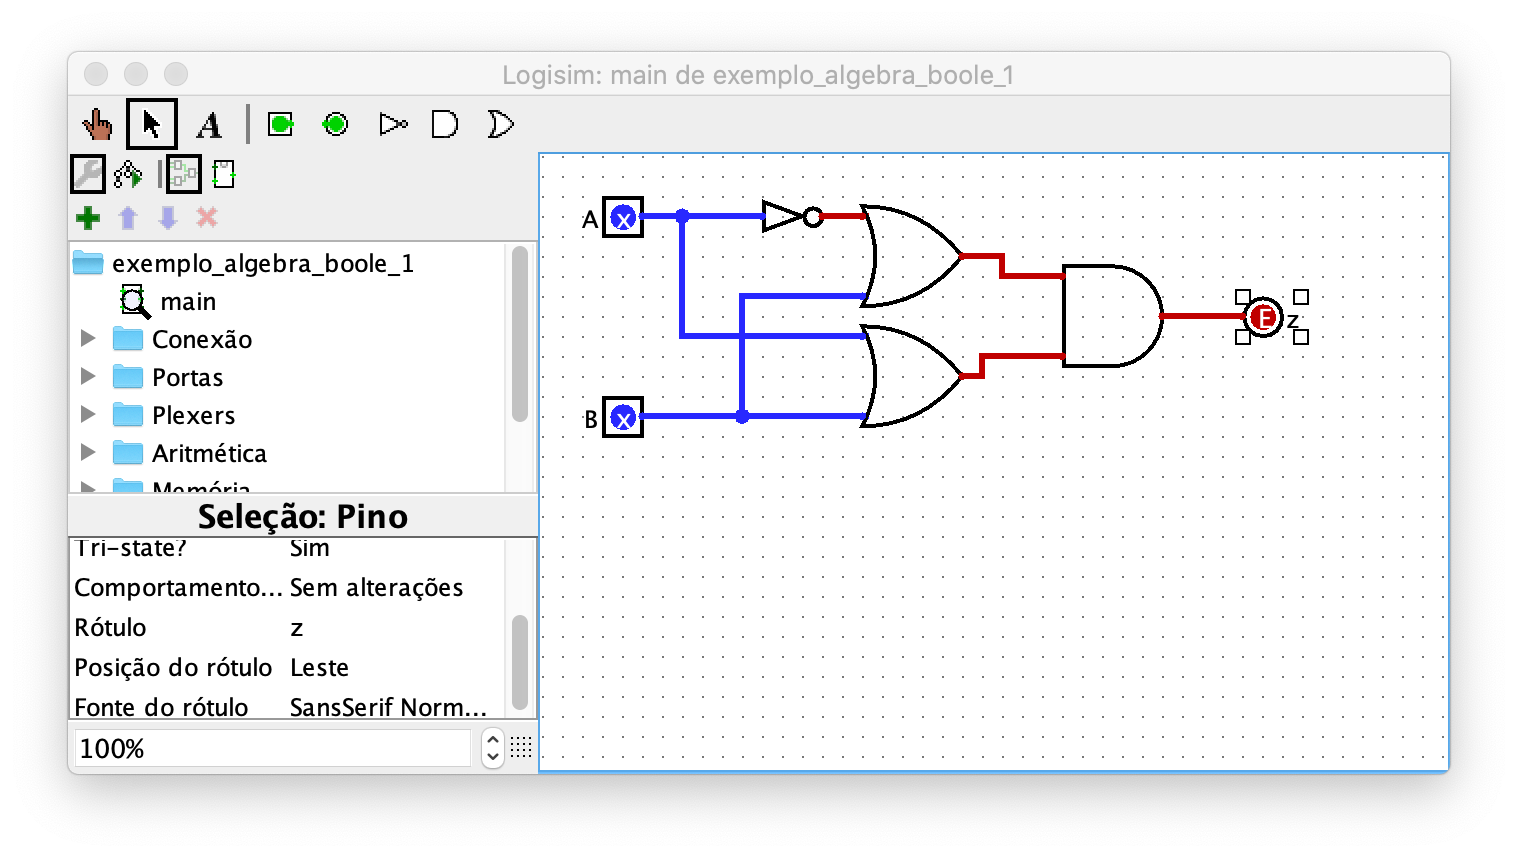Add a new circuit with plus icon
The height and width of the screenshot is (858, 1518).
(88, 217)
